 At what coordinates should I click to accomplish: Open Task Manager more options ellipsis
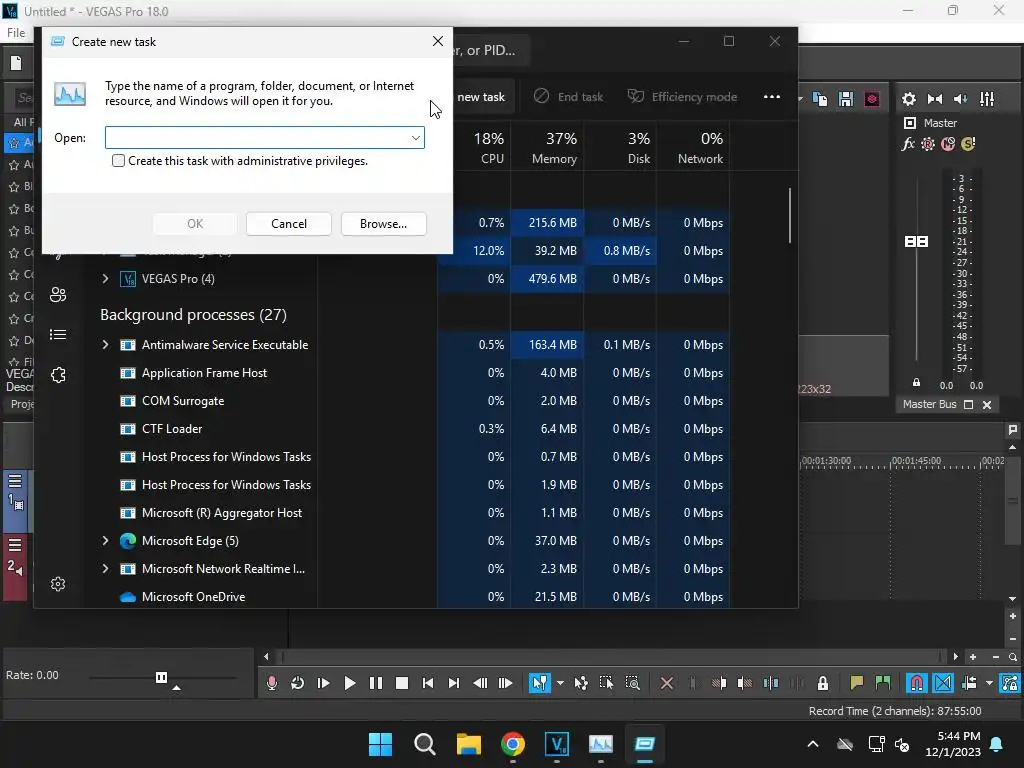pos(772,97)
